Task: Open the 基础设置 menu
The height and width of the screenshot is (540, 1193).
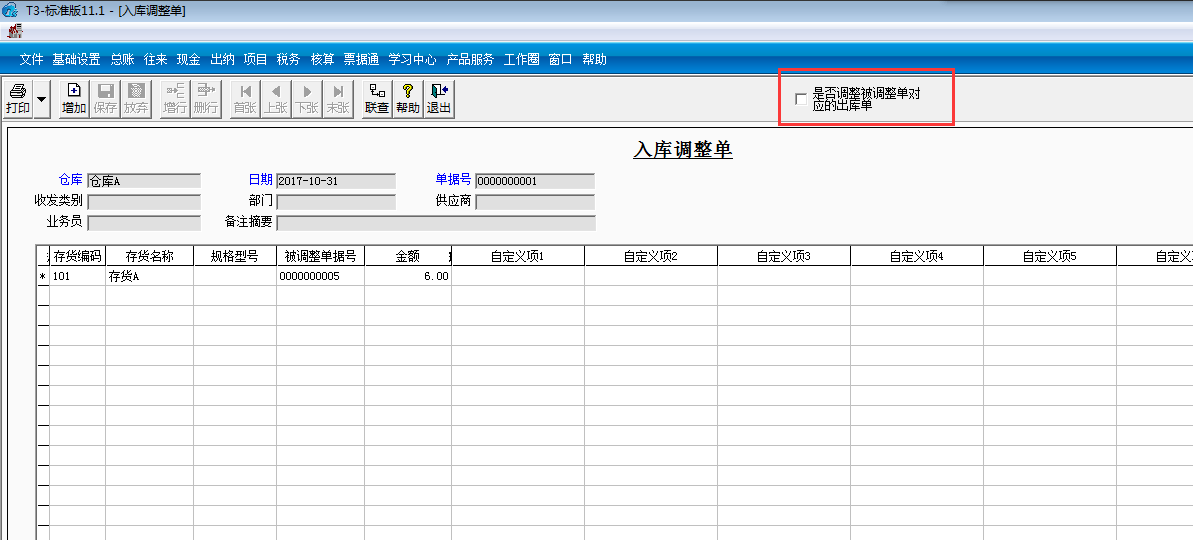Action: 76,59
